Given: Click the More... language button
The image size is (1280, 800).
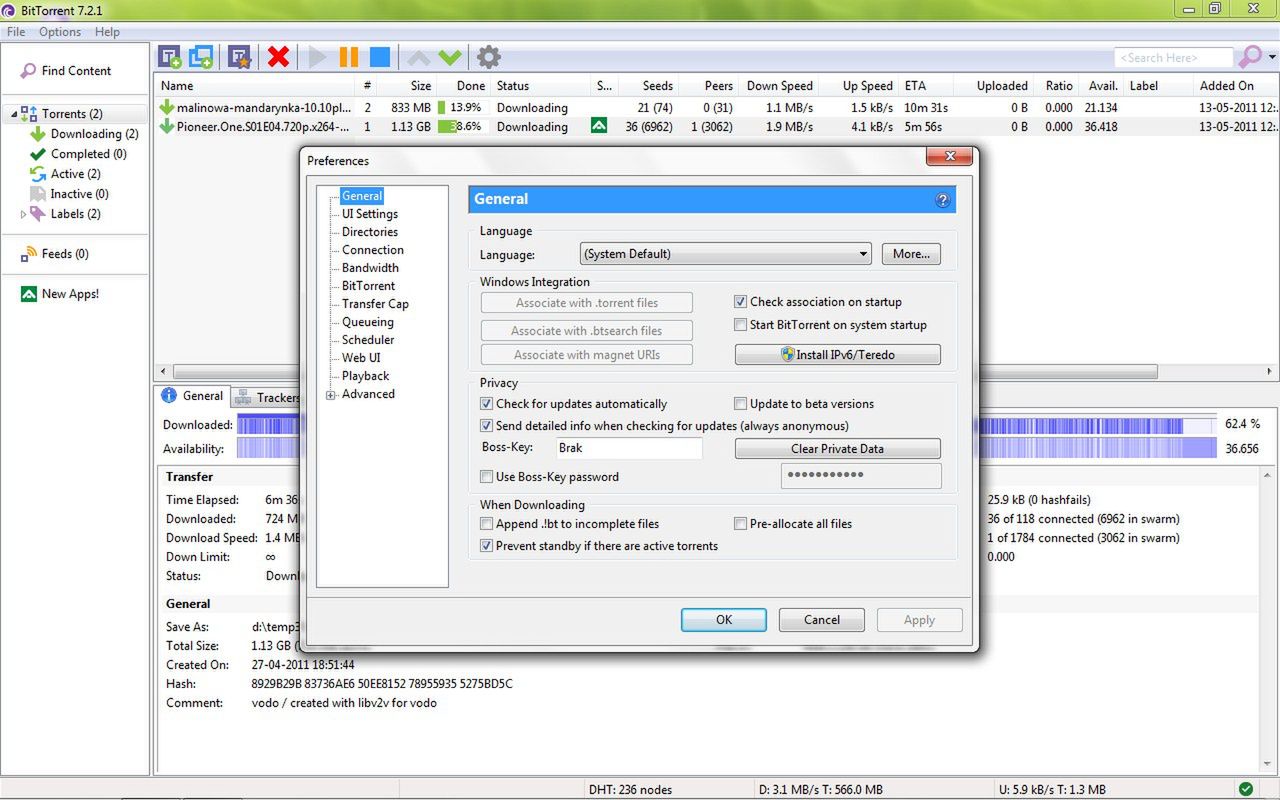Looking at the screenshot, I should click(x=911, y=254).
